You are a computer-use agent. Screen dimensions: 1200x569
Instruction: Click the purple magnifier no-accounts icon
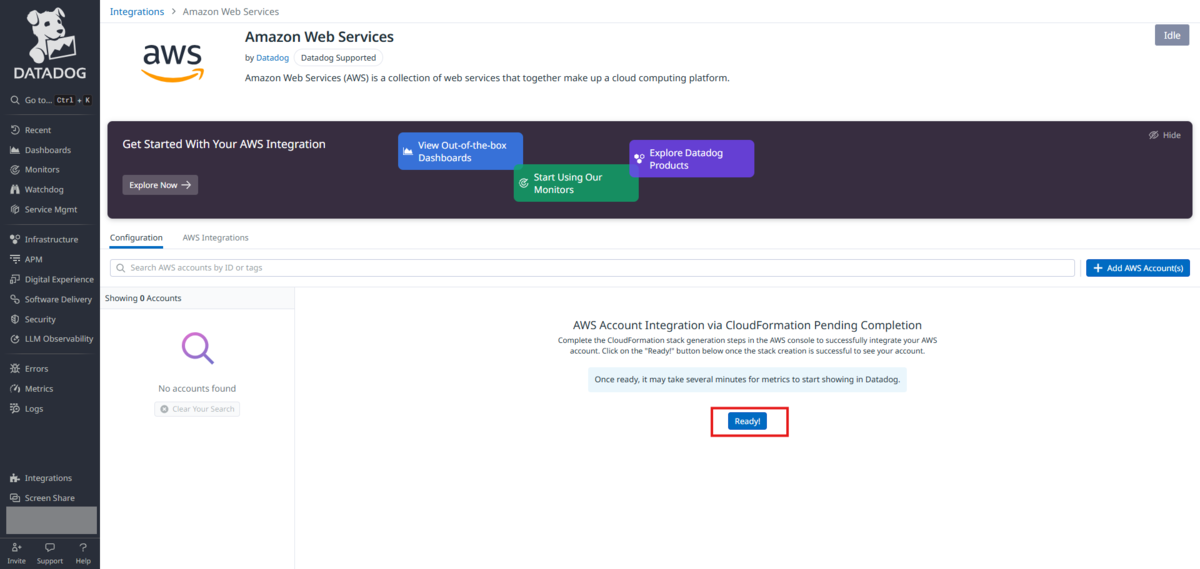[197, 349]
